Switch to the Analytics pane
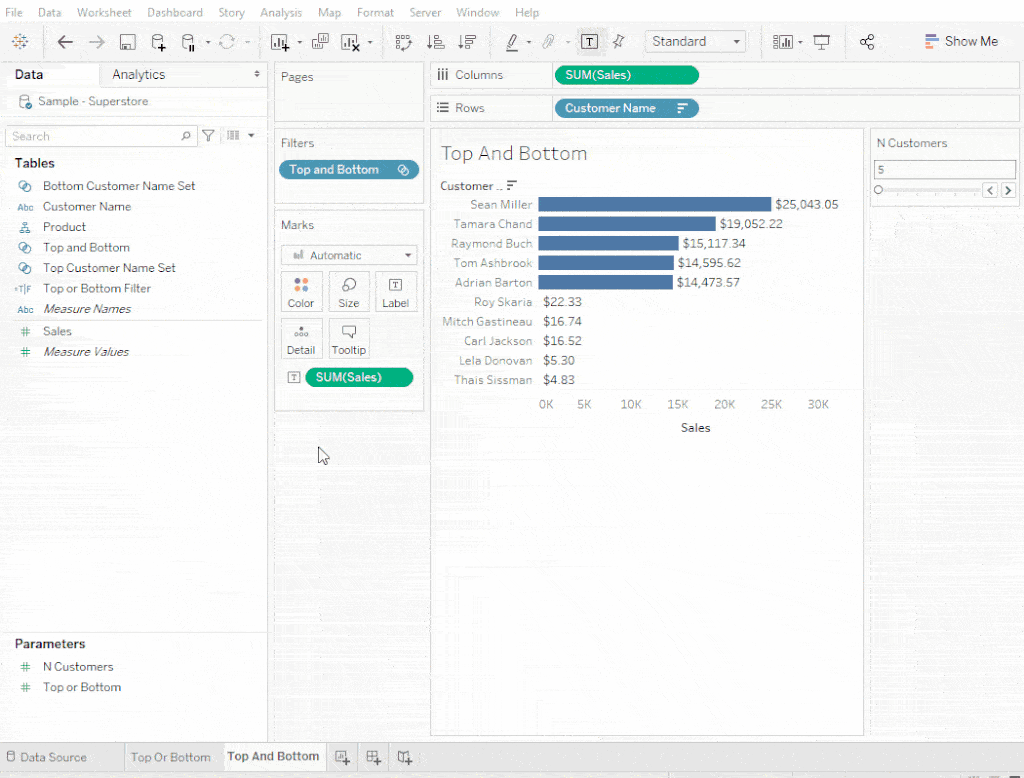This screenshot has height=778, width=1024. click(138, 74)
